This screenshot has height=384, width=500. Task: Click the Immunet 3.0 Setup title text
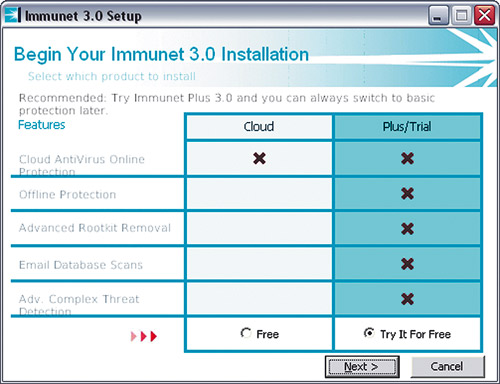[83, 16]
